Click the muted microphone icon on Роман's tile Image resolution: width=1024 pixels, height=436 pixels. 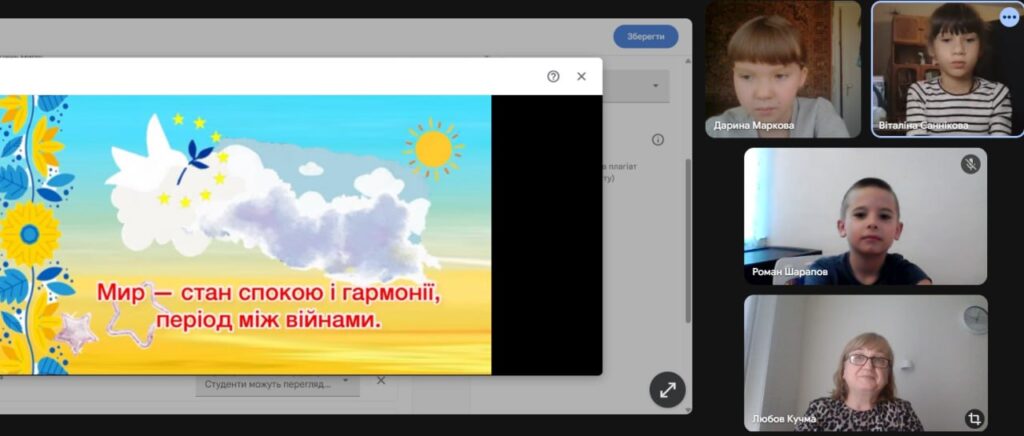(x=969, y=164)
